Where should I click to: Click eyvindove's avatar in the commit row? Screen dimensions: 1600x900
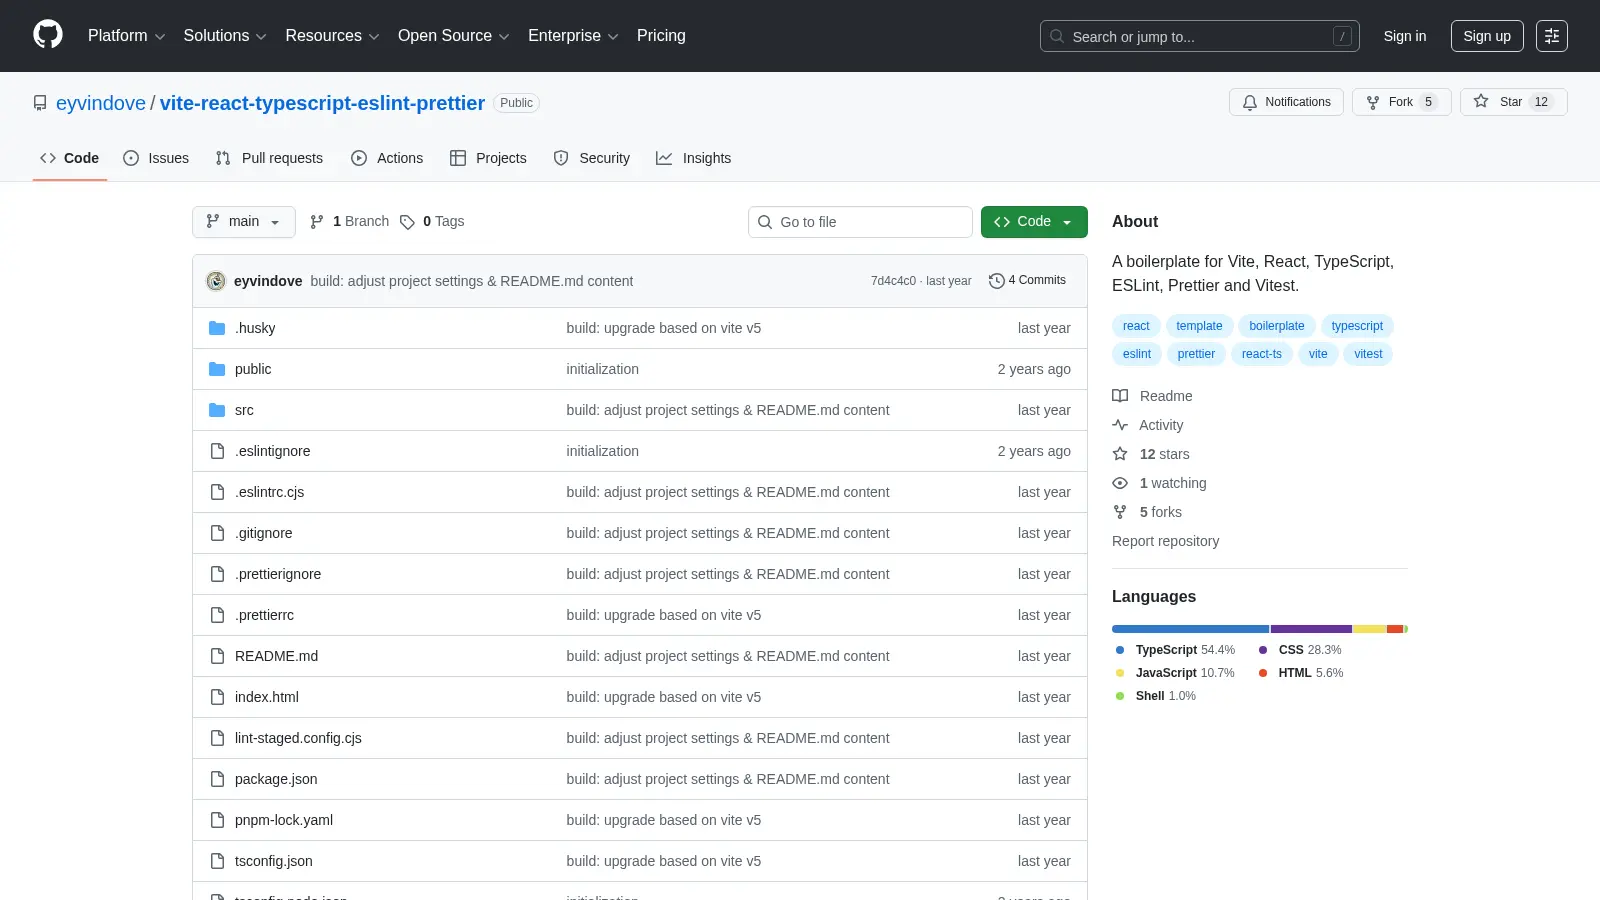pos(216,281)
